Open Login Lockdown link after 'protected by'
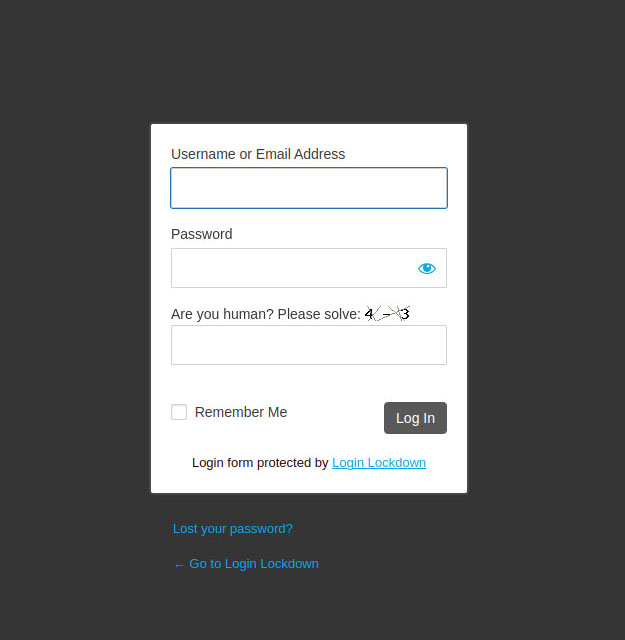 click(x=379, y=463)
